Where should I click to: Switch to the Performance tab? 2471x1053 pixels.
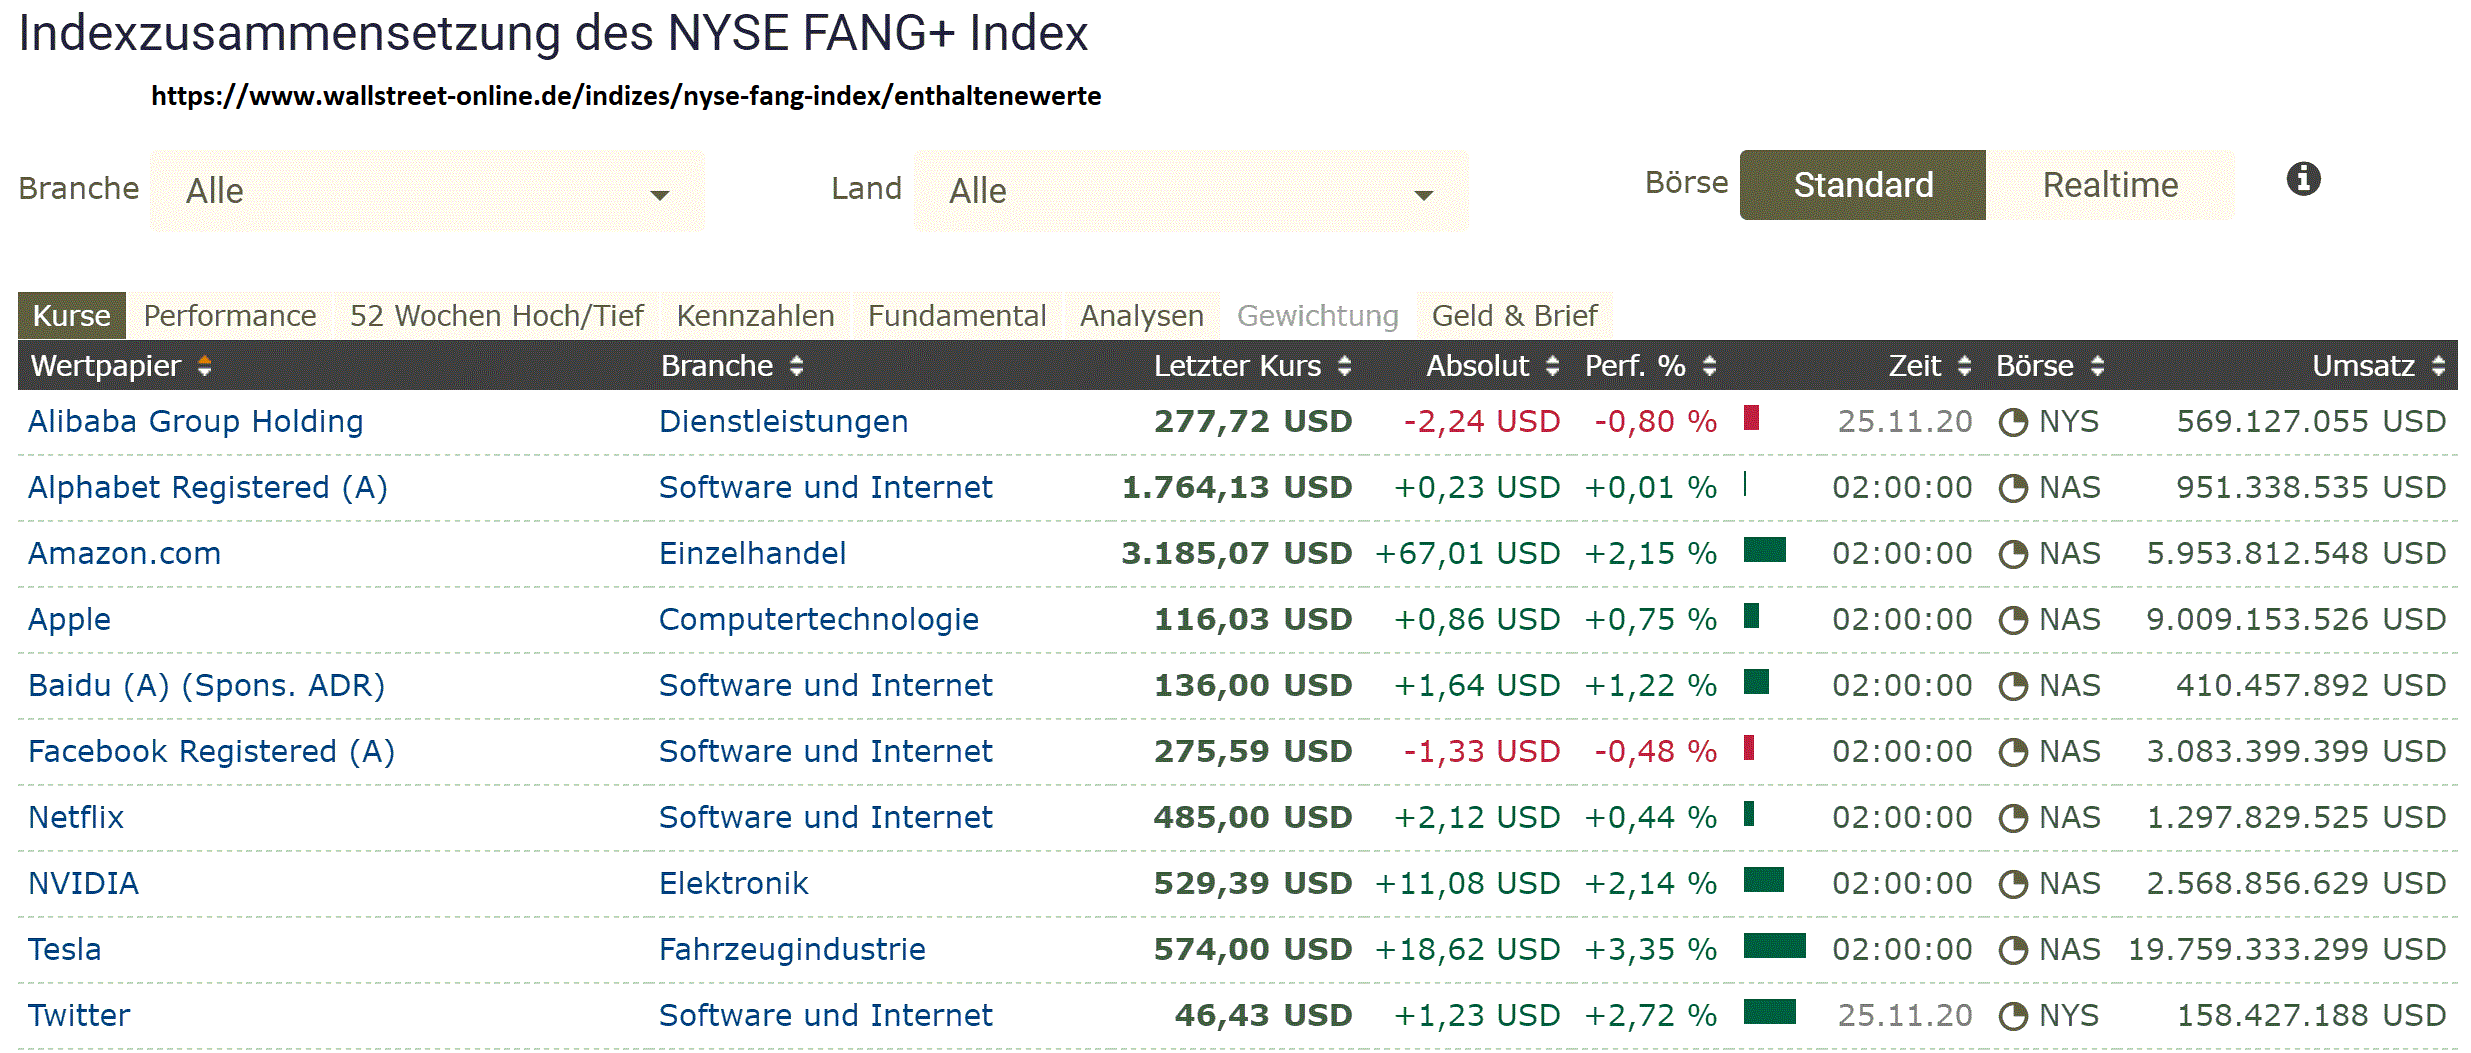click(230, 316)
